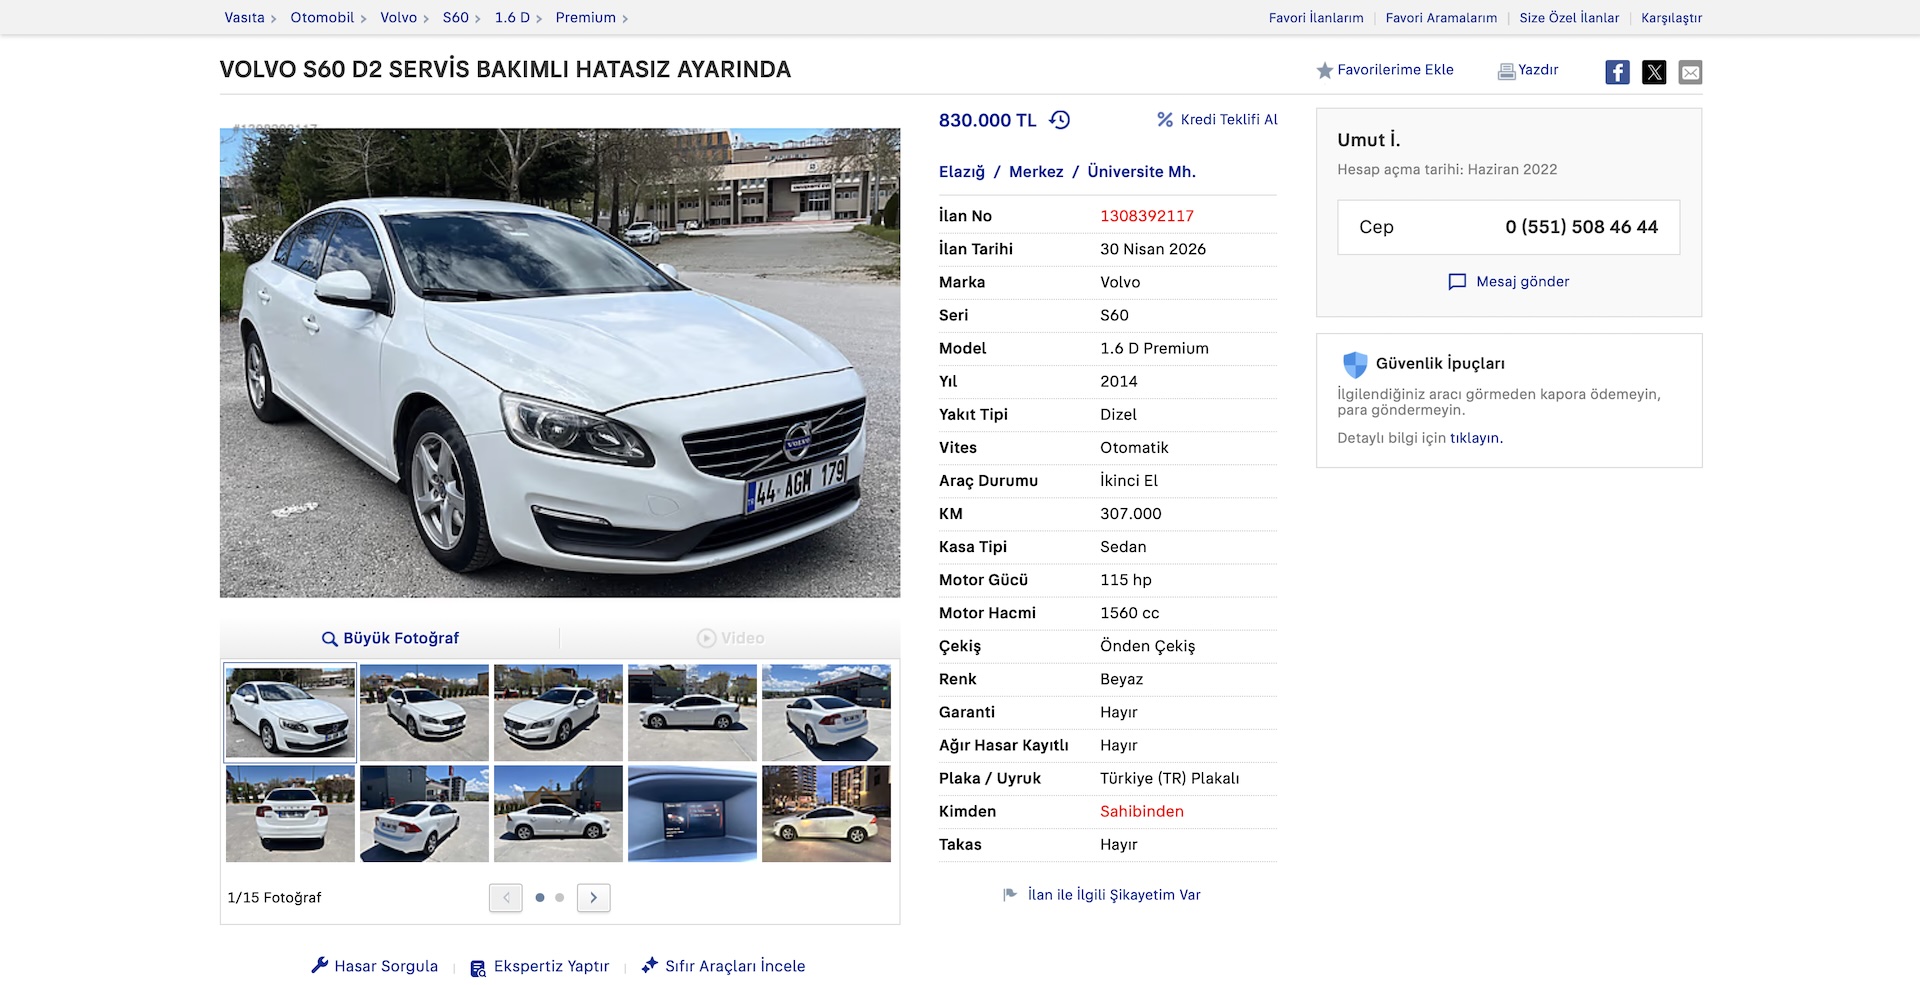Click seller name Umut İ.
Image resolution: width=1920 pixels, height=985 pixels.
coord(1368,140)
